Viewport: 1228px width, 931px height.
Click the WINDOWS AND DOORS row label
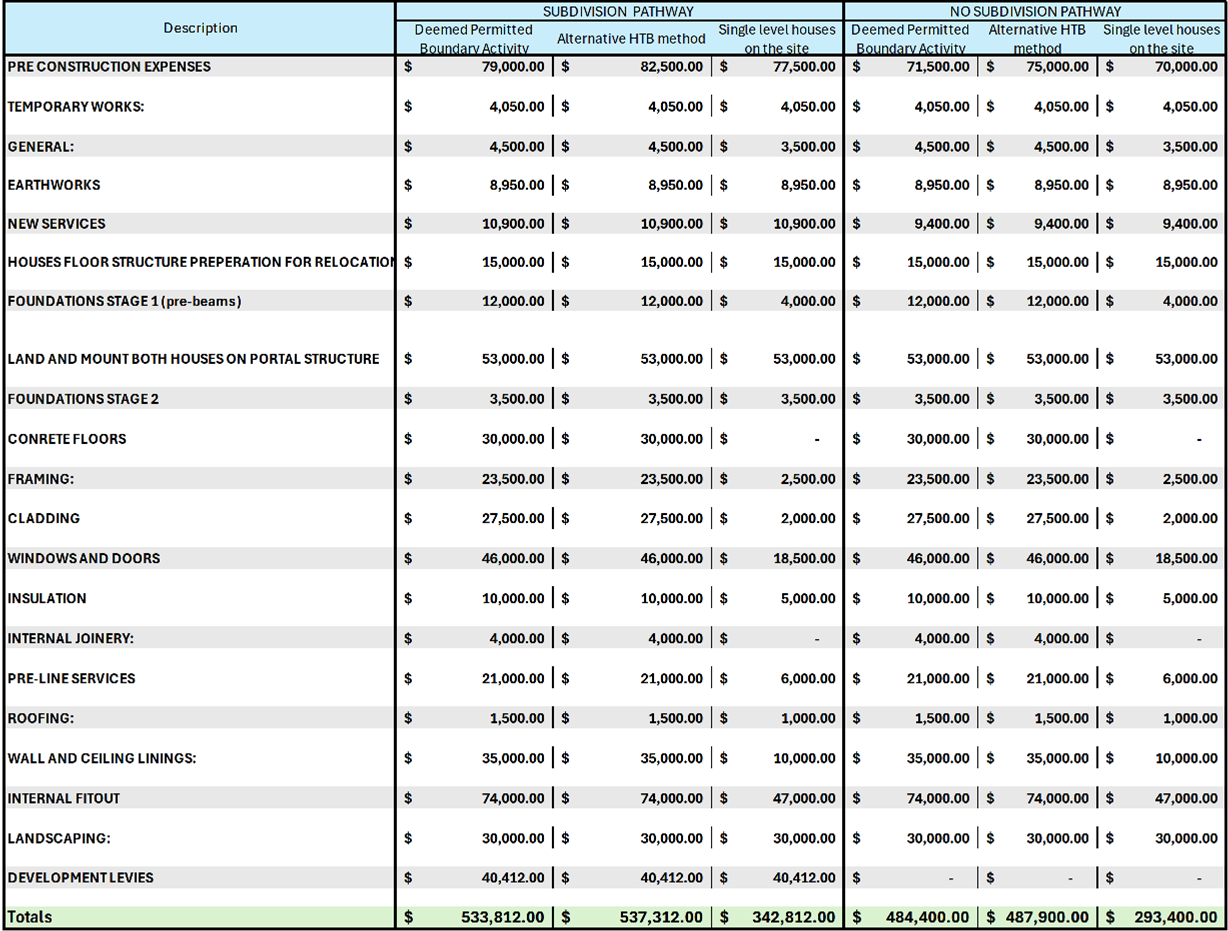pos(84,558)
